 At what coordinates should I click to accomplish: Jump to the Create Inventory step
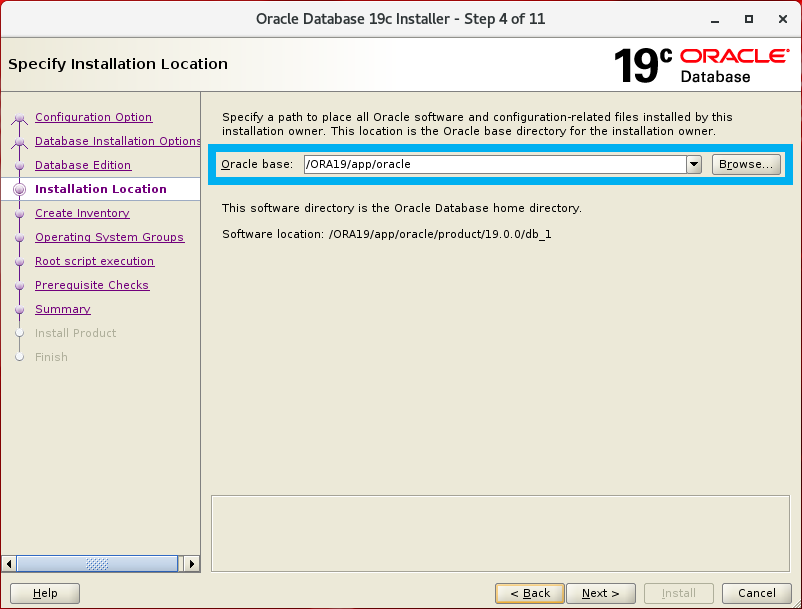coord(82,213)
